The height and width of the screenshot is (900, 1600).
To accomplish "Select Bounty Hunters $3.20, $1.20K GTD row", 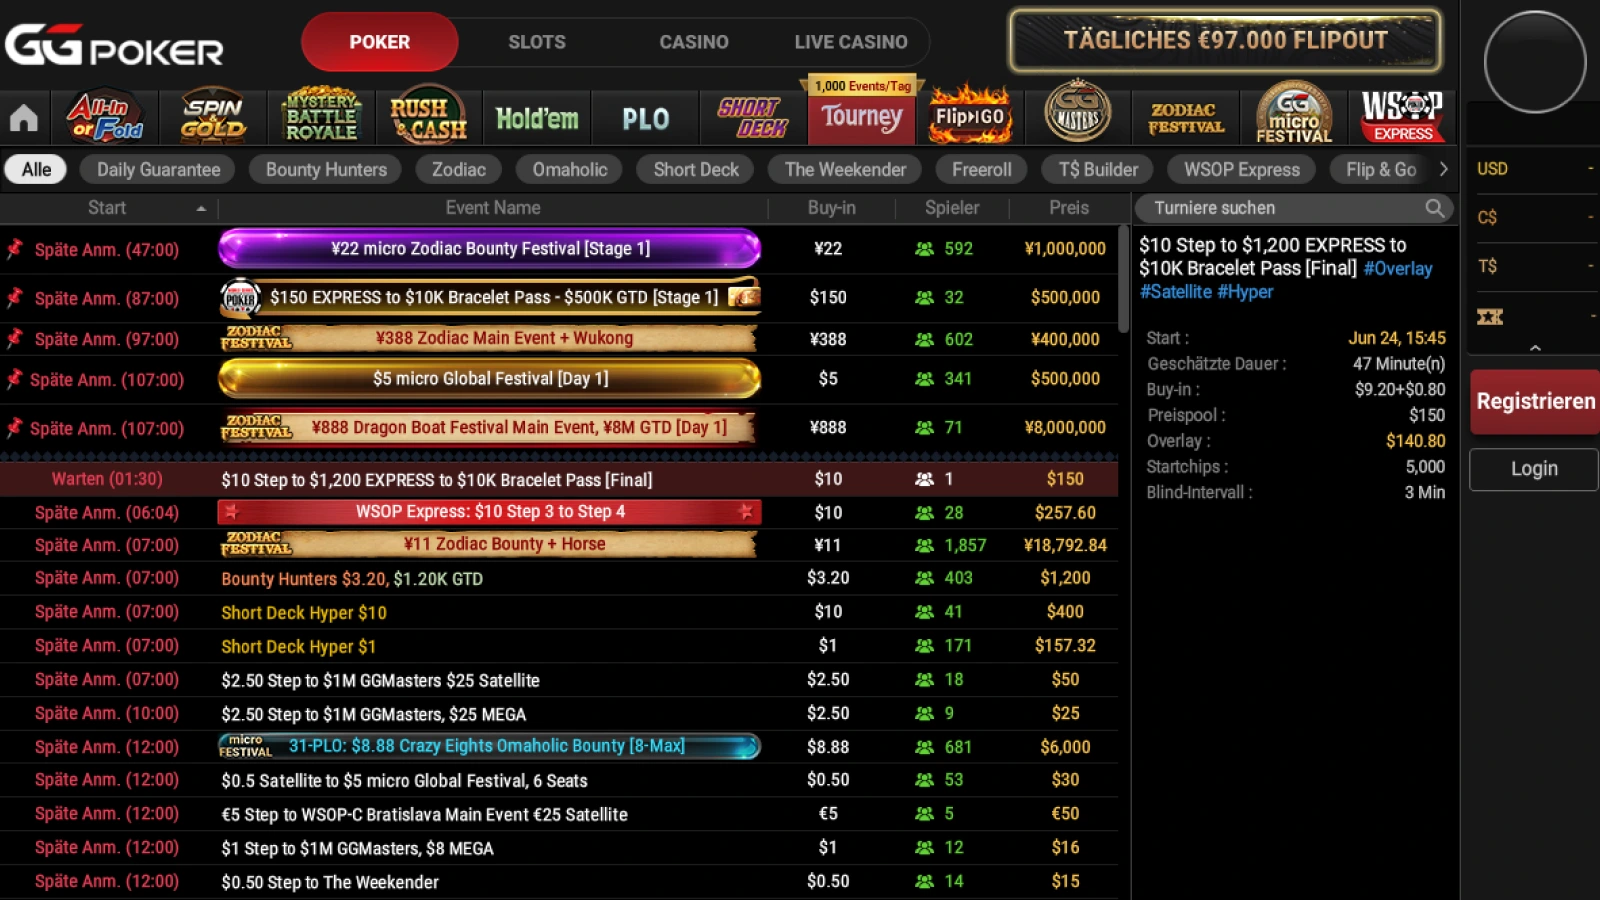I will (559, 578).
